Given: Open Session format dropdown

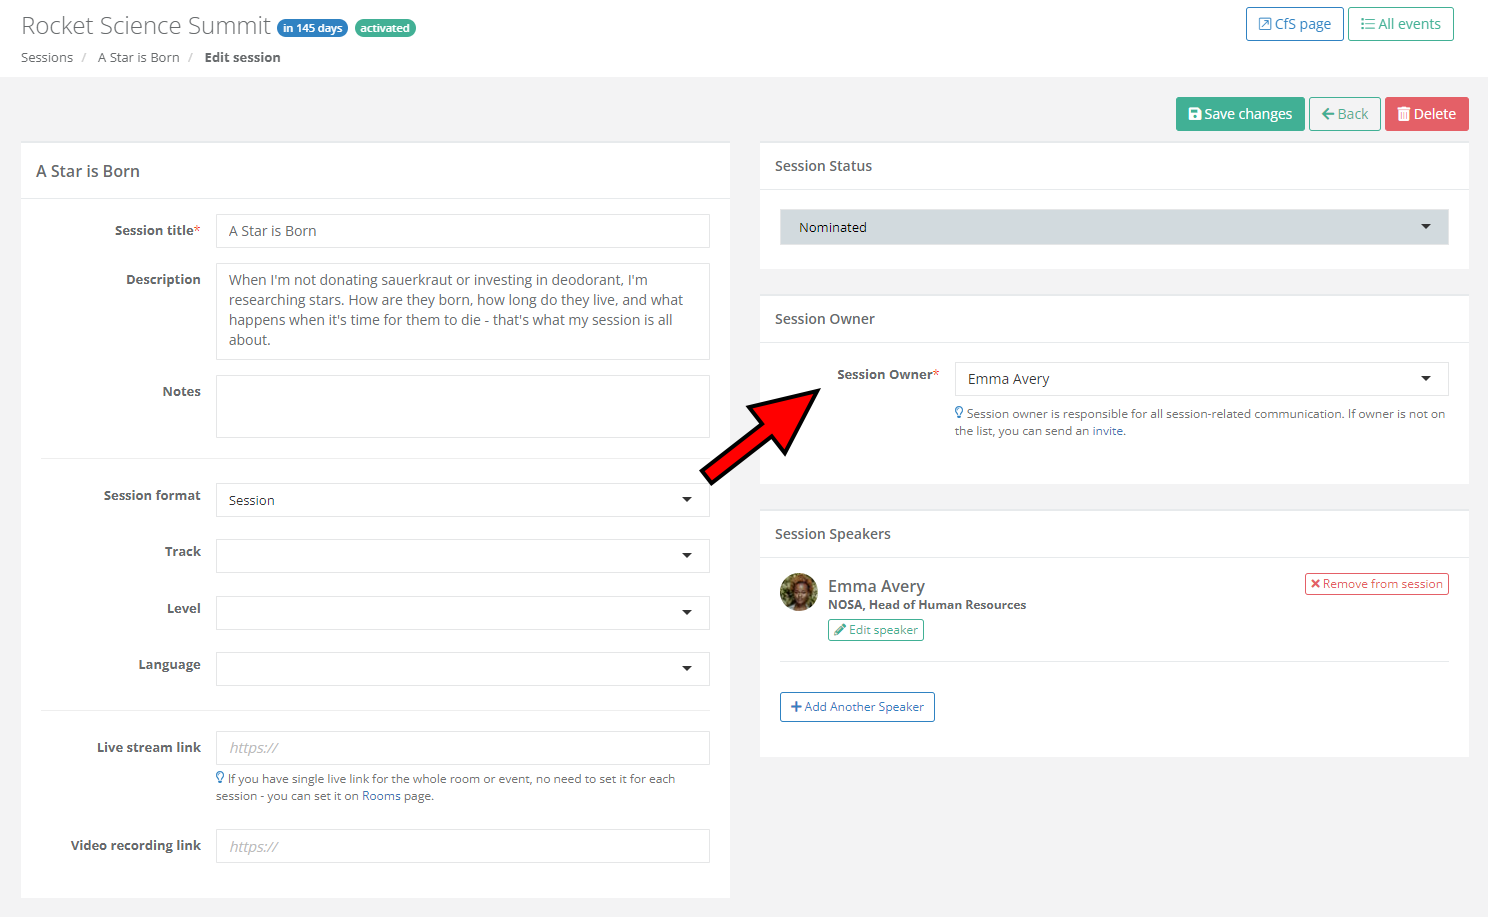Looking at the screenshot, I should pos(462,500).
